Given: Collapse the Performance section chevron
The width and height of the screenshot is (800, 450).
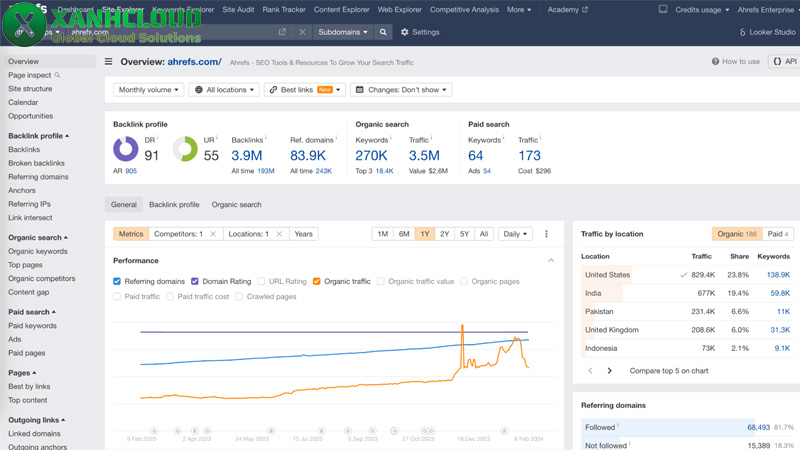Looking at the screenshot, I should click(551, 261).
